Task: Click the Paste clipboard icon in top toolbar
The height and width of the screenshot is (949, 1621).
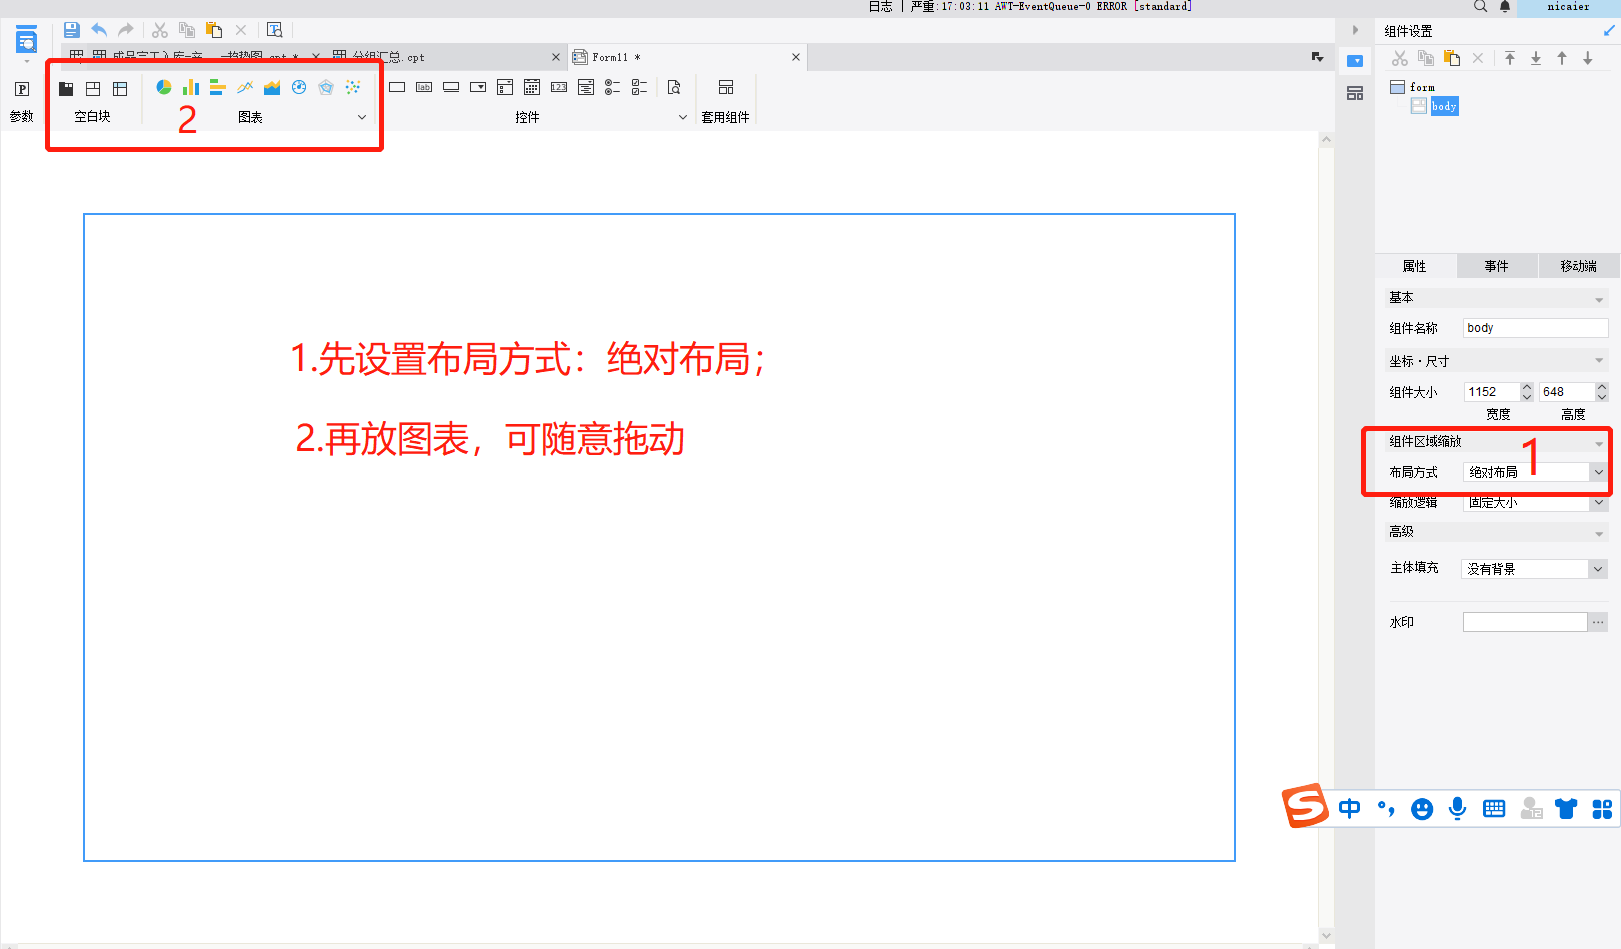Action: click(x=214, y=30)
